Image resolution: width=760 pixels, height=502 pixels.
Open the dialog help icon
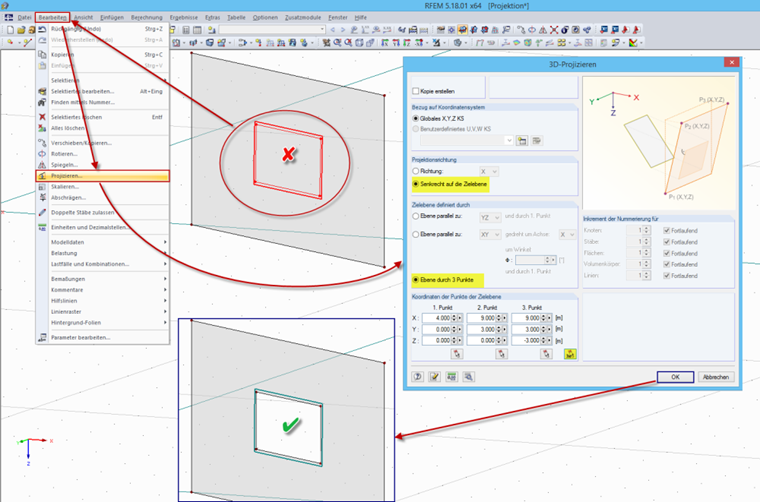pos(418,377)
